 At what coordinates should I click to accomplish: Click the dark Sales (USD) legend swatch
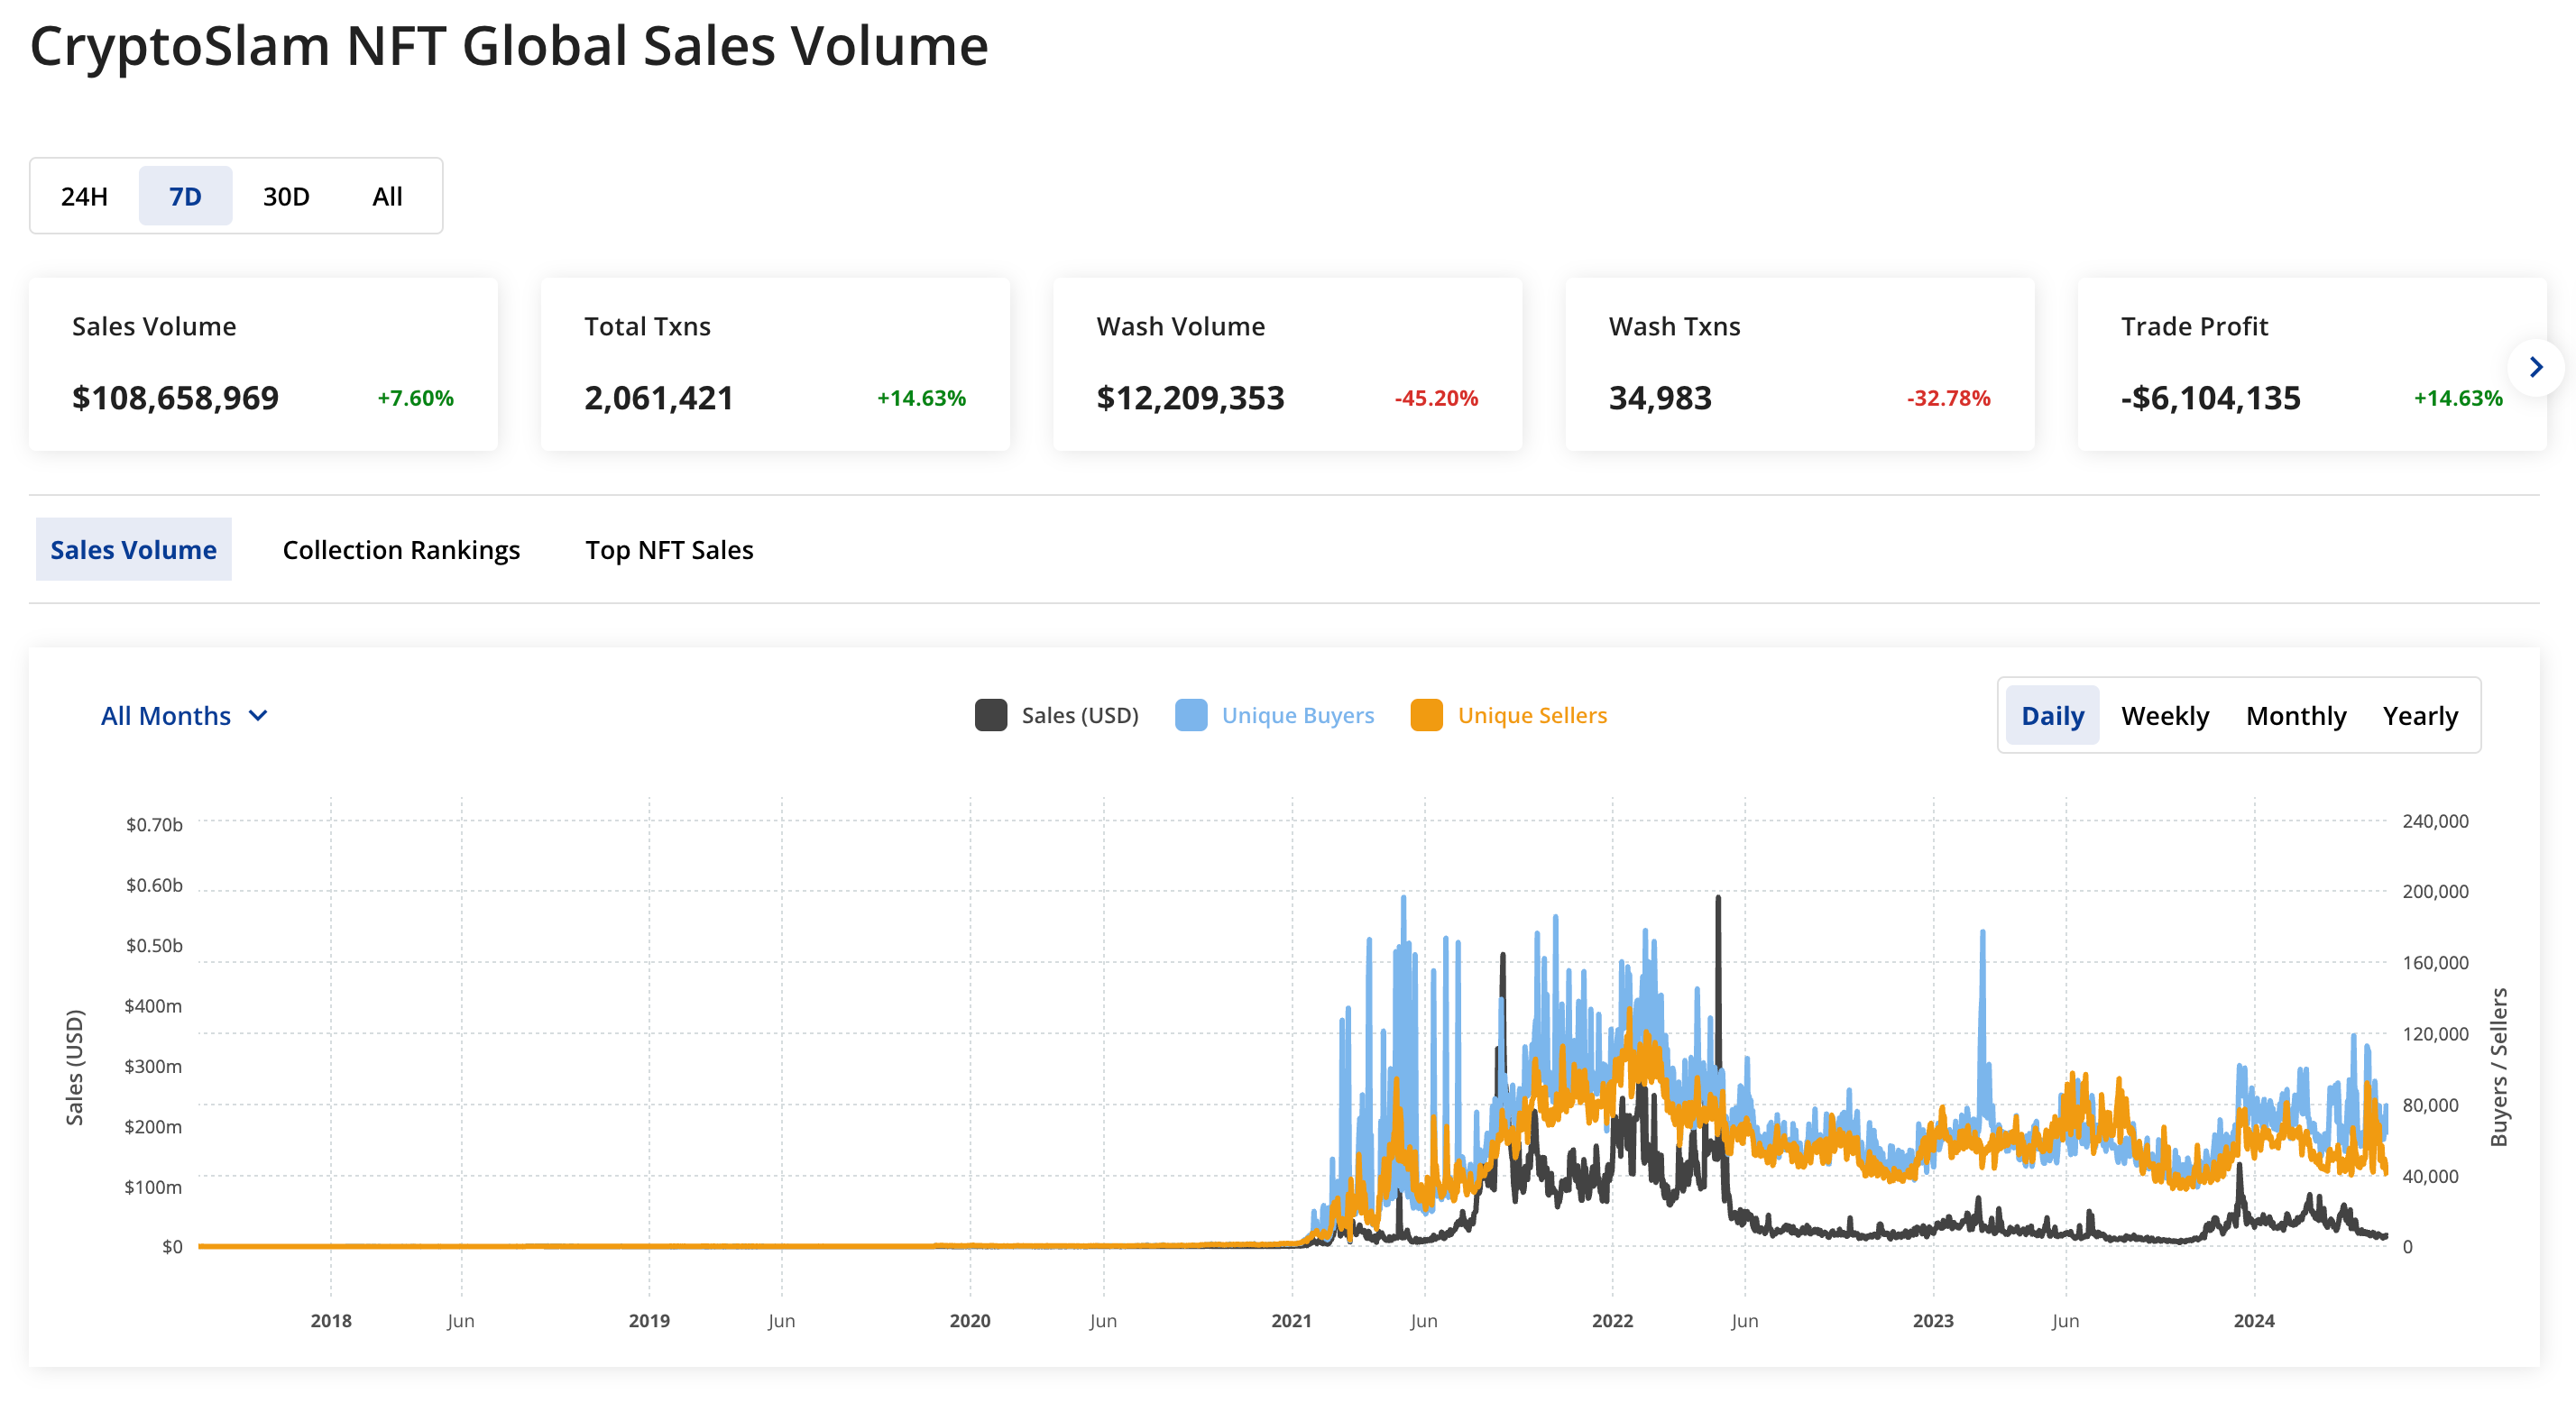pyautogui.click(x=990, y=715)
